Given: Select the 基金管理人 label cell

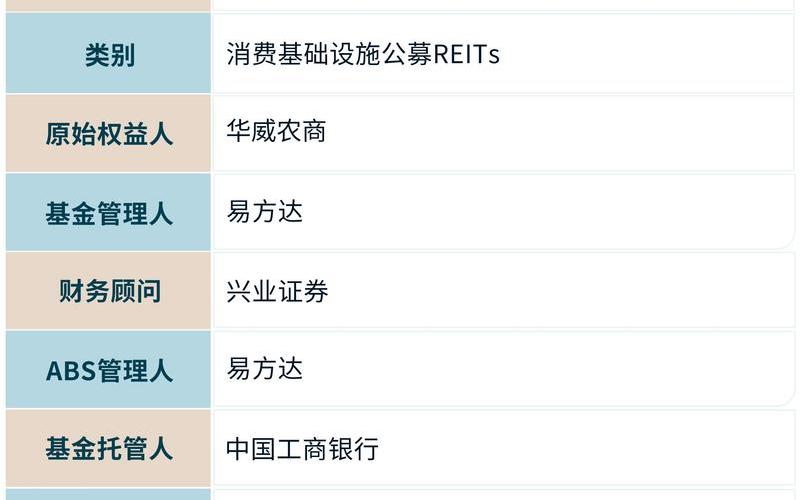Looking at the screenshot, I should point(108,212).
